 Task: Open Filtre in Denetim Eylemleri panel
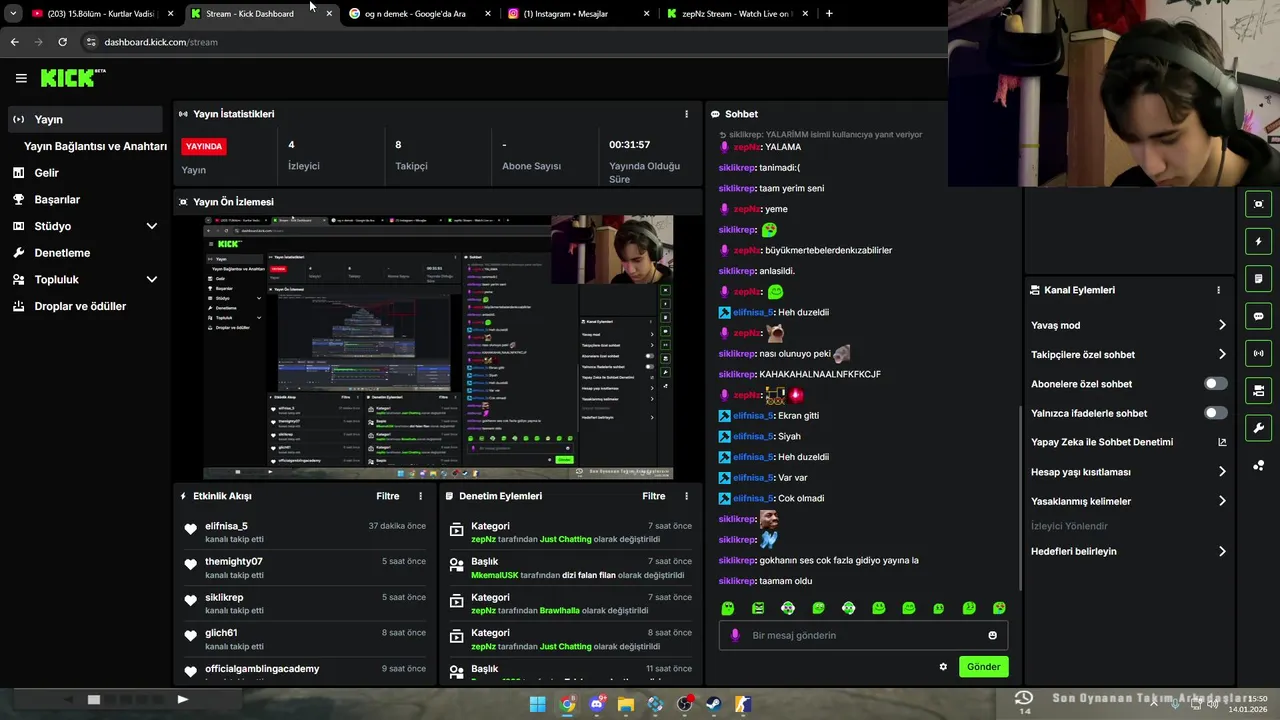654,496
